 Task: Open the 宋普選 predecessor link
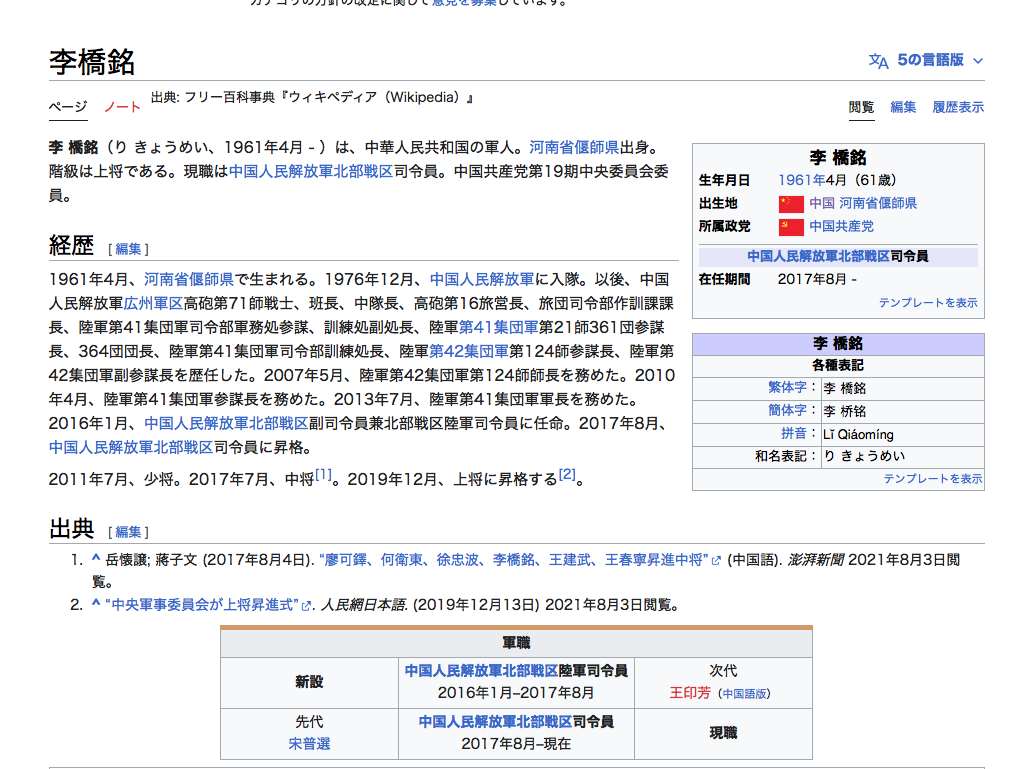coord(309,744)
